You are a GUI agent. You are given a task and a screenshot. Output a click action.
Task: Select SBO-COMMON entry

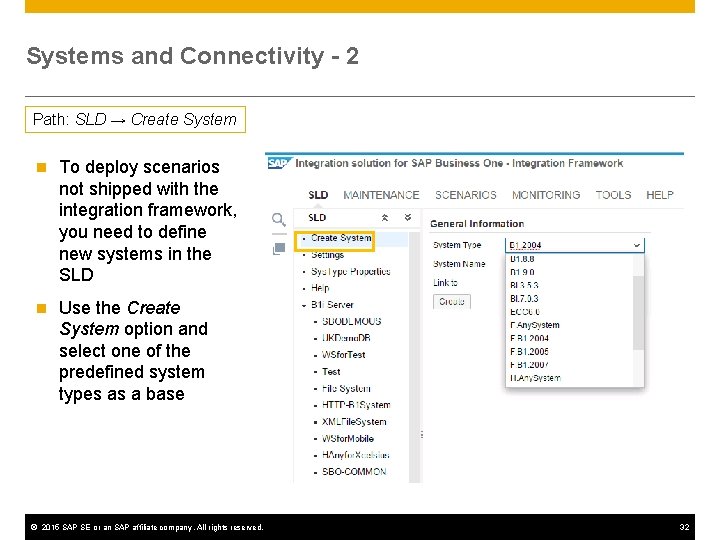[354, 472]
